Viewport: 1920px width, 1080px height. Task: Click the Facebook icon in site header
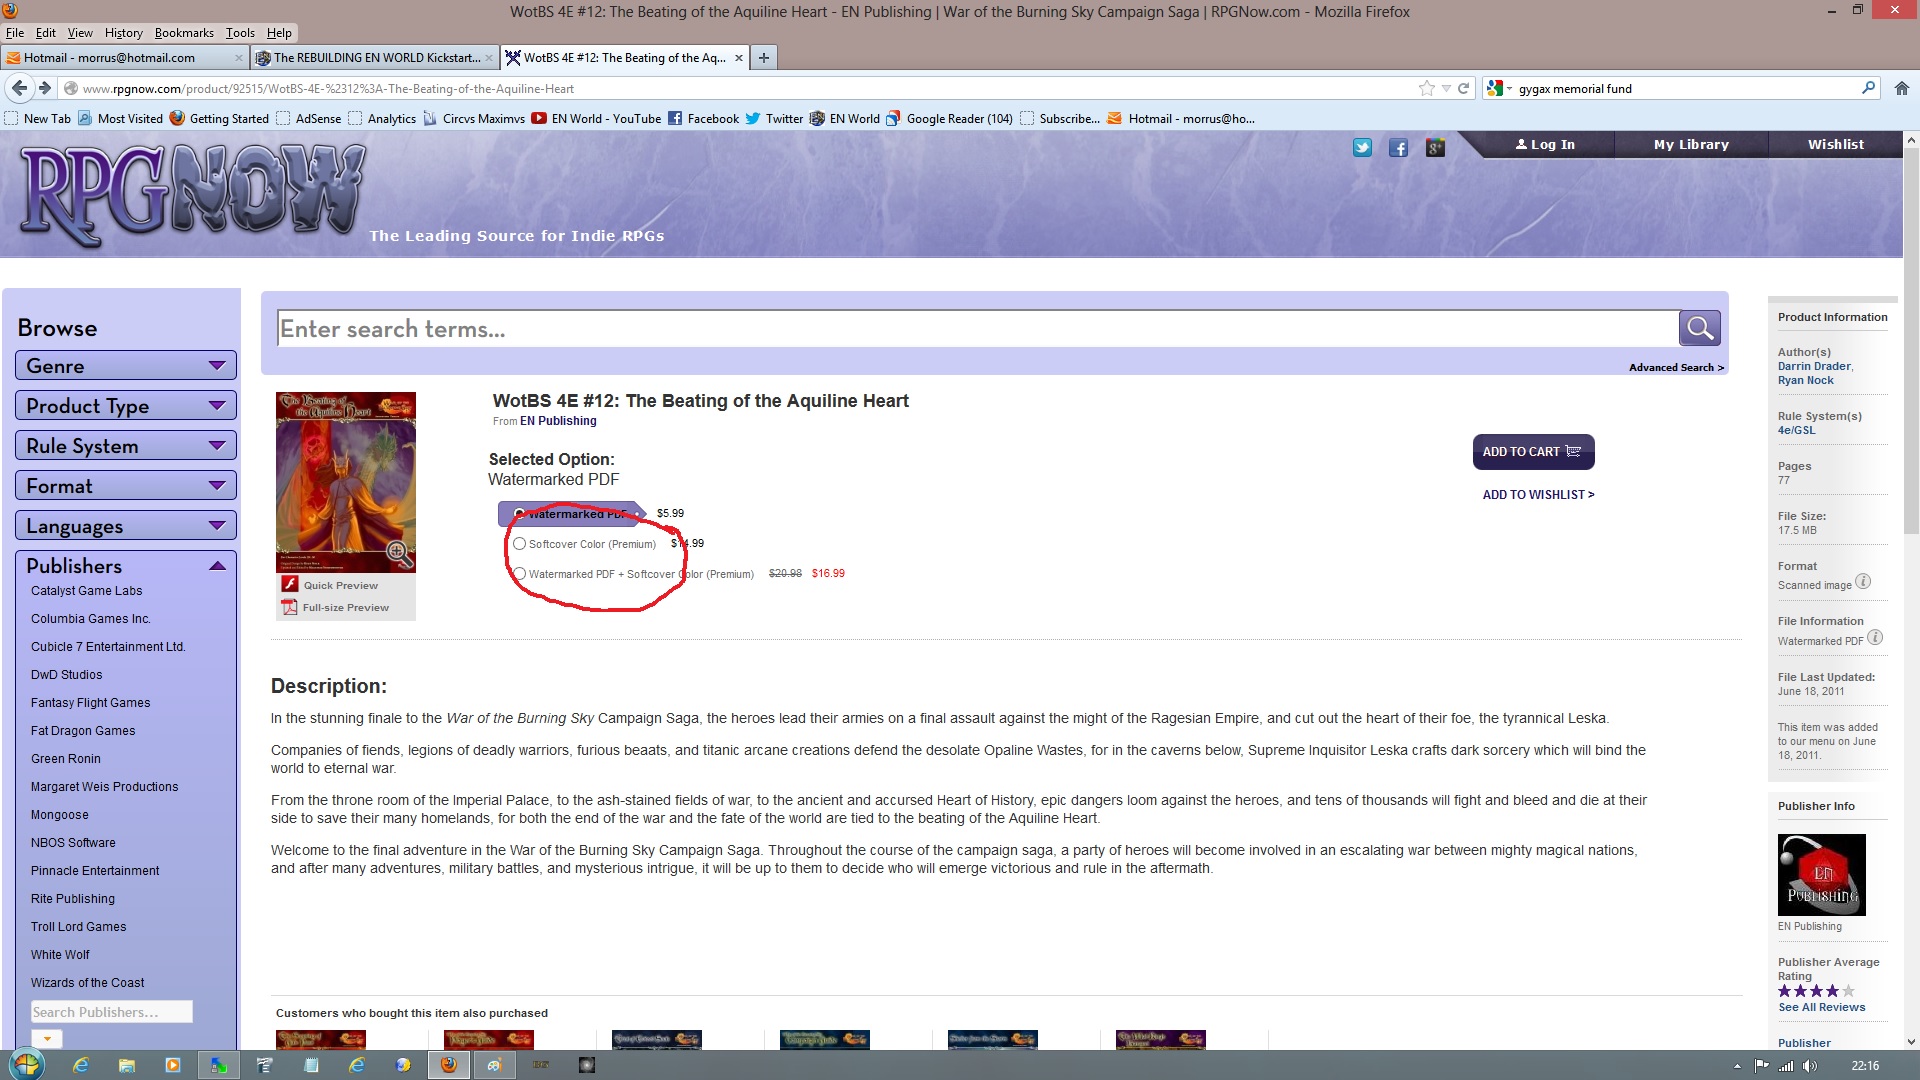(1398, 148)
